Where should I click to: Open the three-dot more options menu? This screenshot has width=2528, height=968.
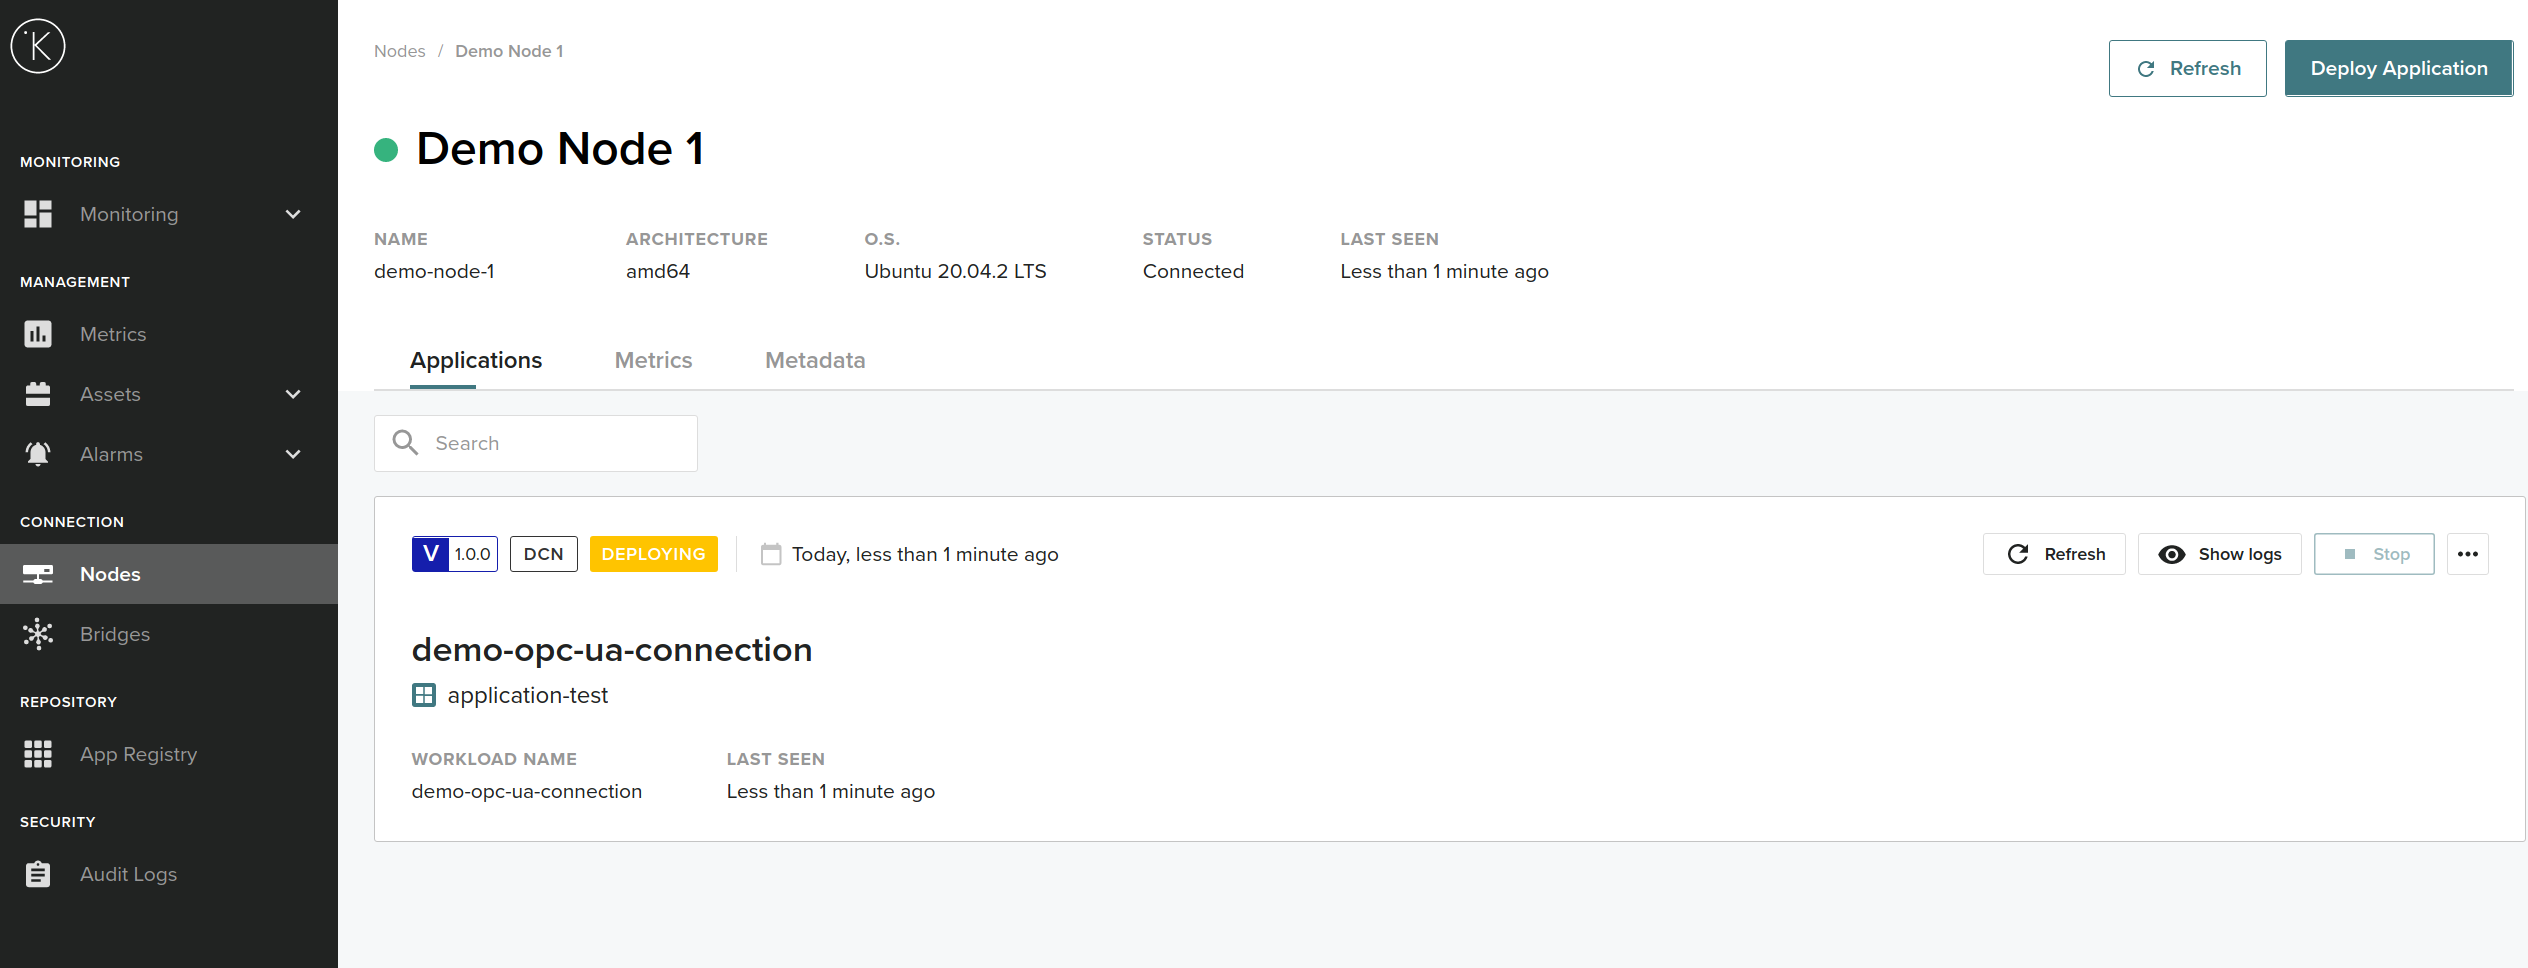tap(2467, 554)
